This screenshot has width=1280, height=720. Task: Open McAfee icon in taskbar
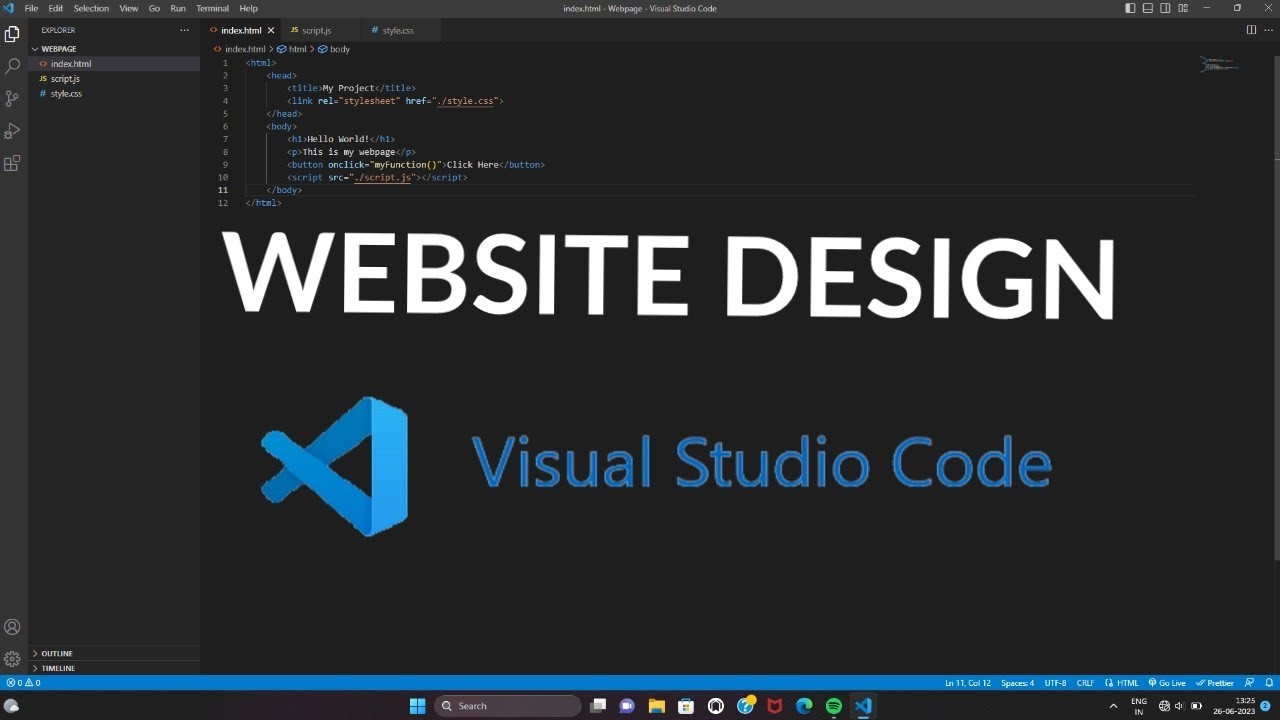pyautogui.click(x=775, y=706)
